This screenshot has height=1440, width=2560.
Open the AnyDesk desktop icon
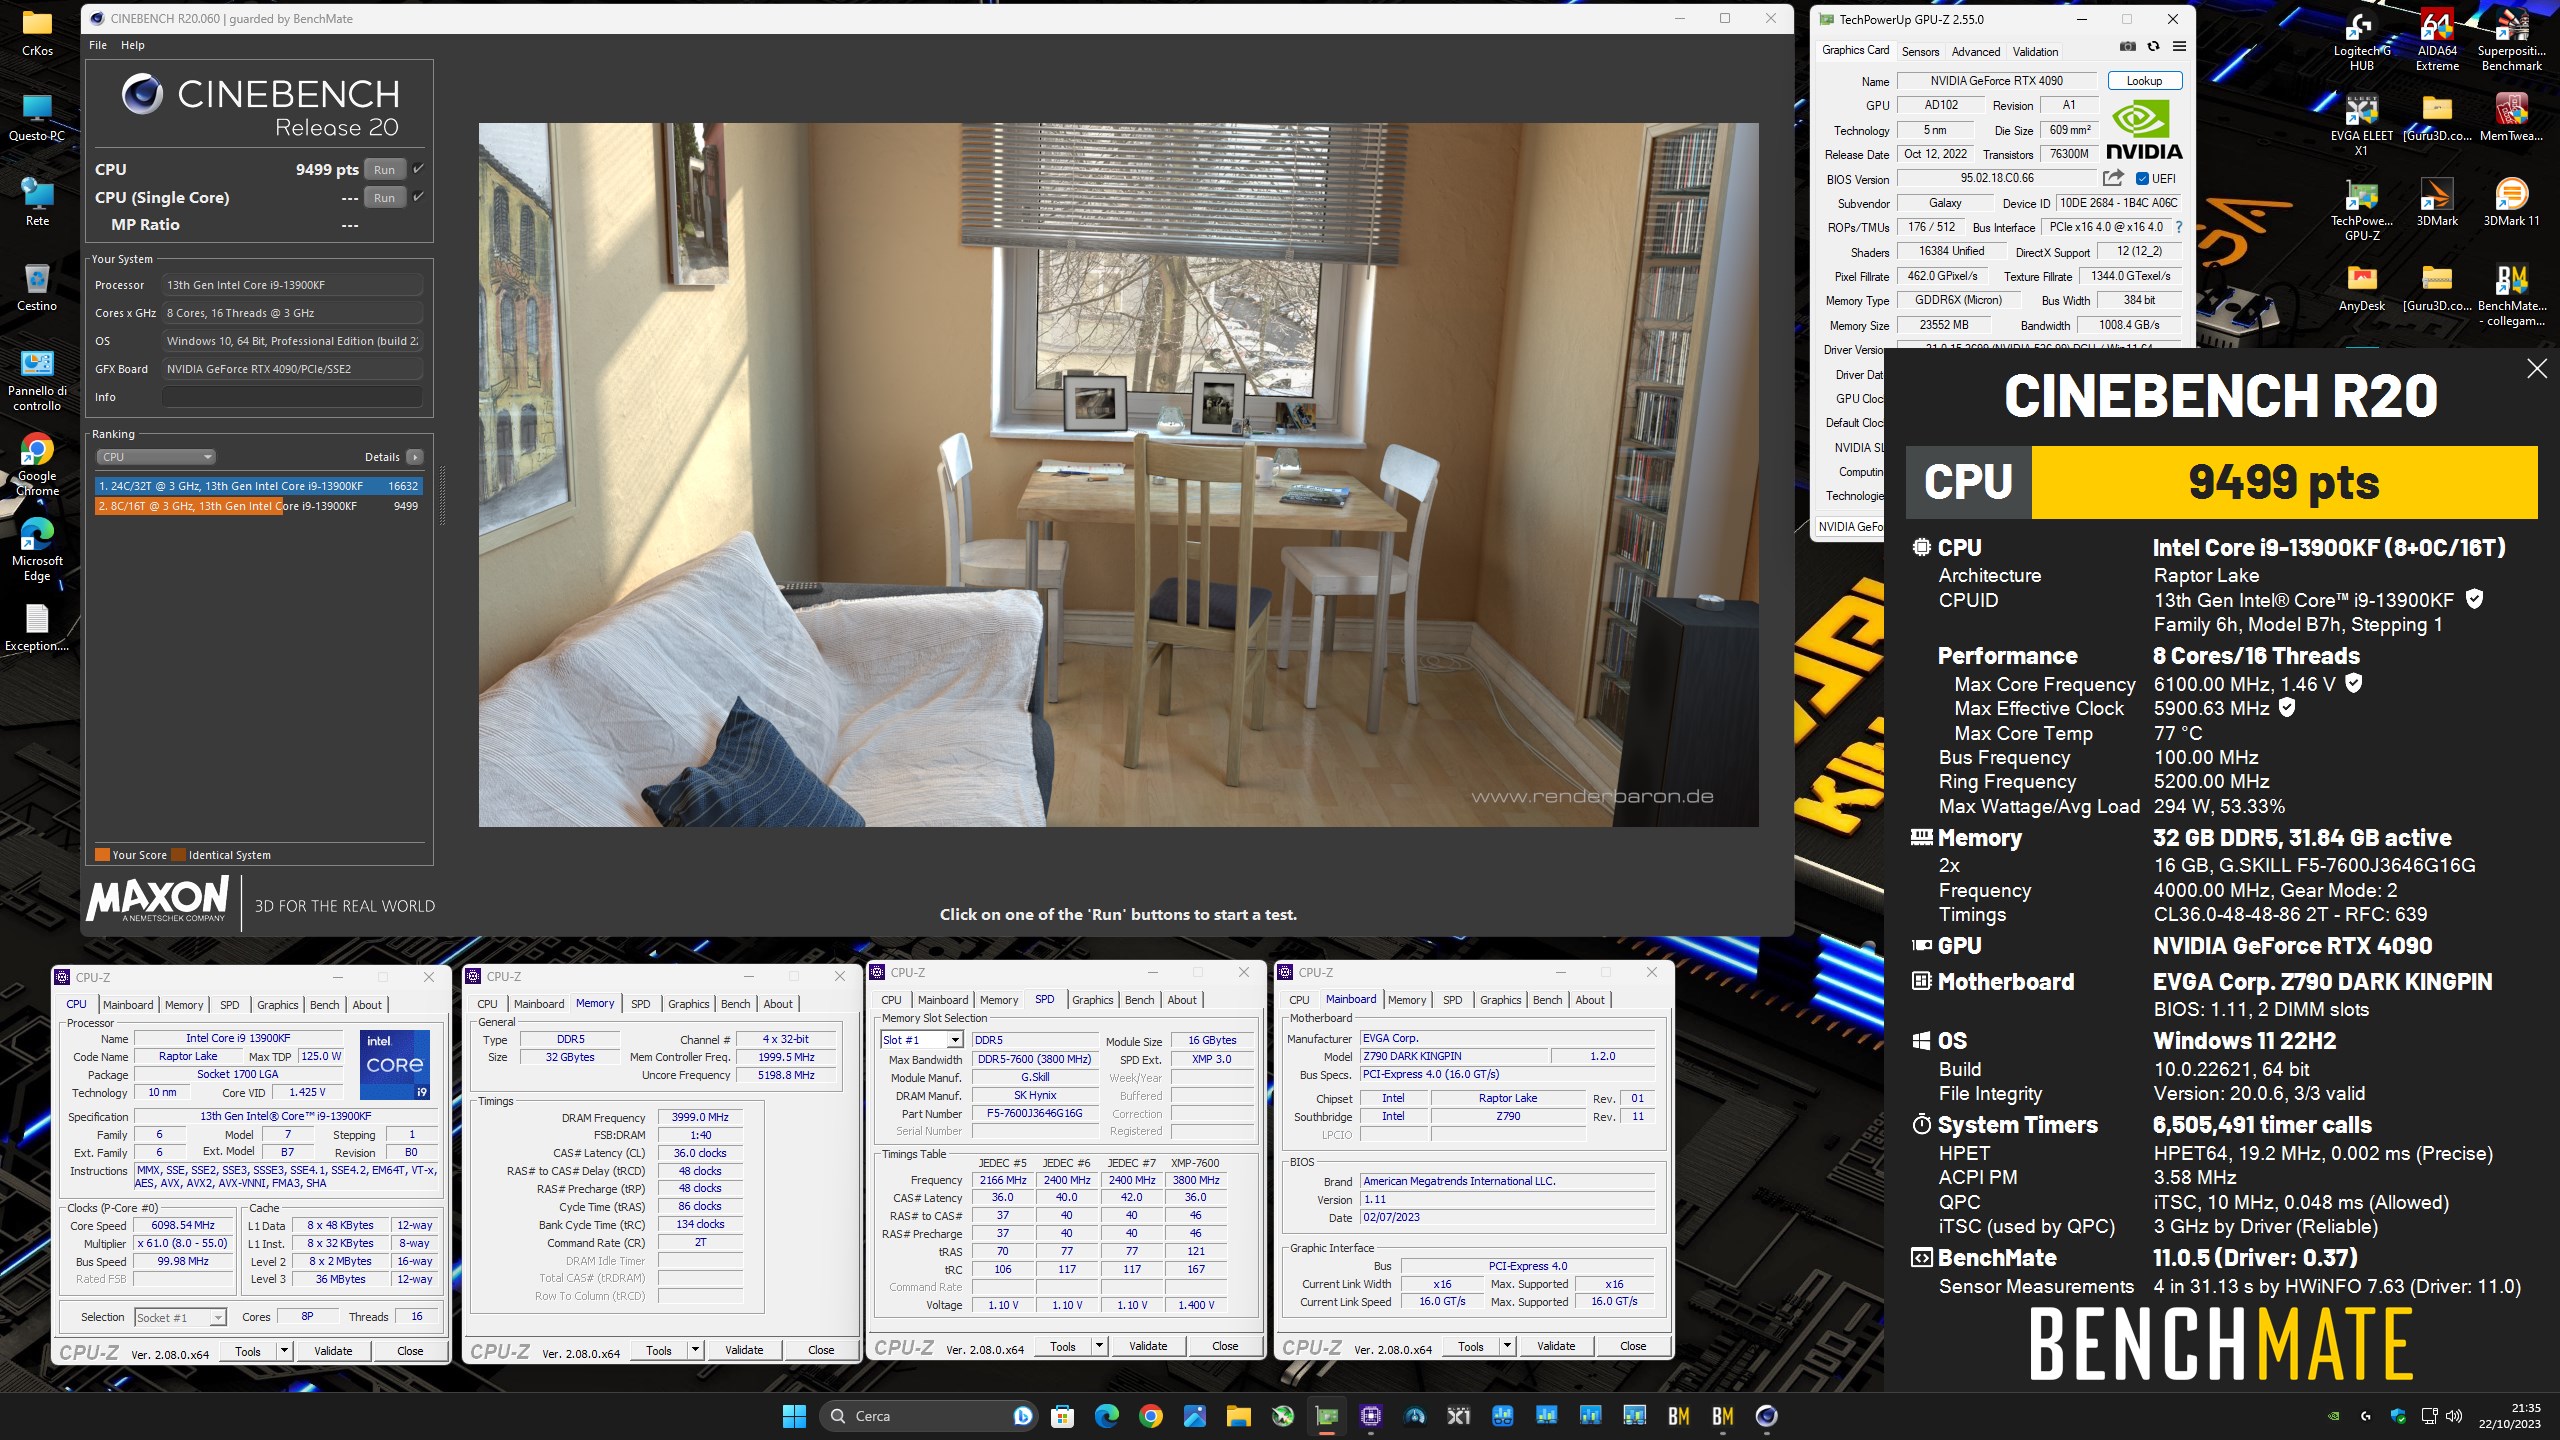(x=2362, y=288)
